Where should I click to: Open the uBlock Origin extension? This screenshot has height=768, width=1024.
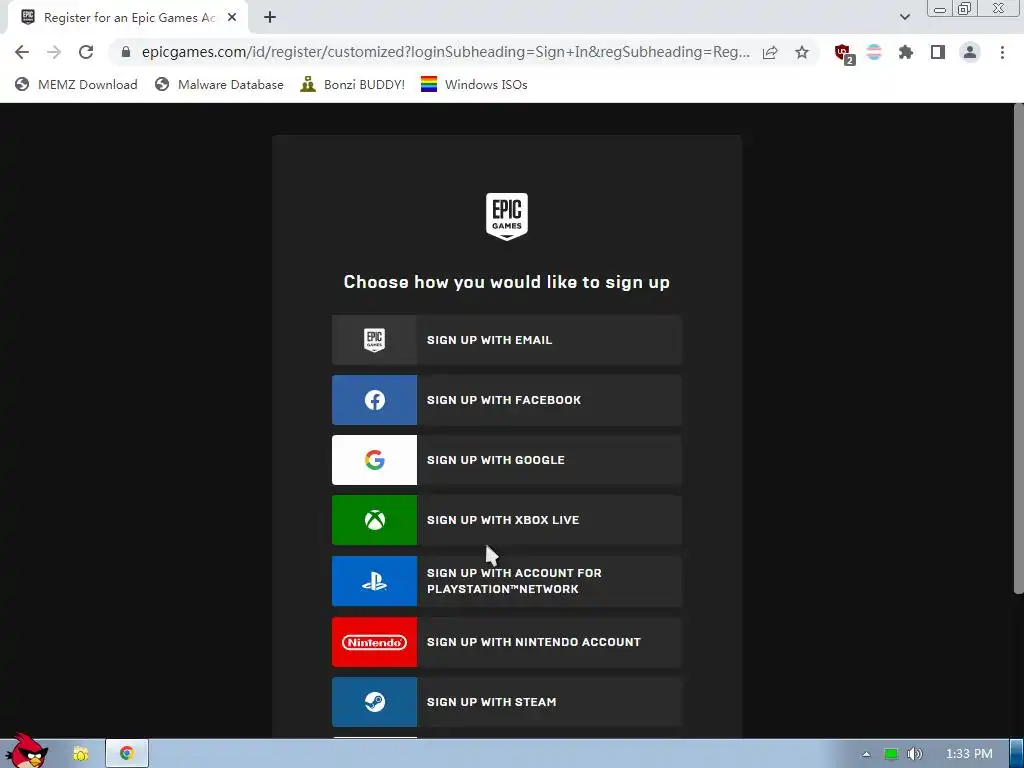coord(844,53)
